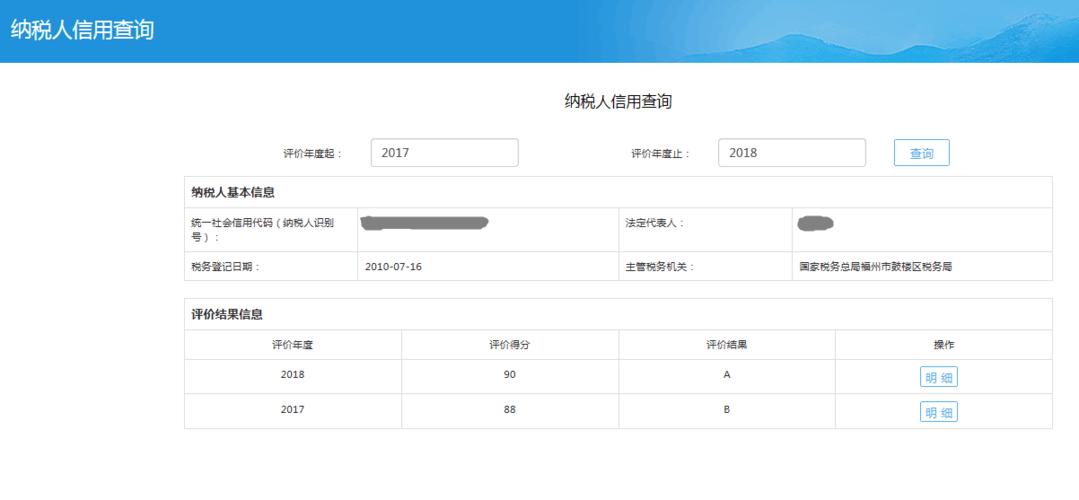The height and width of the screenshot is (500, 1079).
Task: Open 明细 for the 2018 evaluation row
Action: (x=939, y=377)
